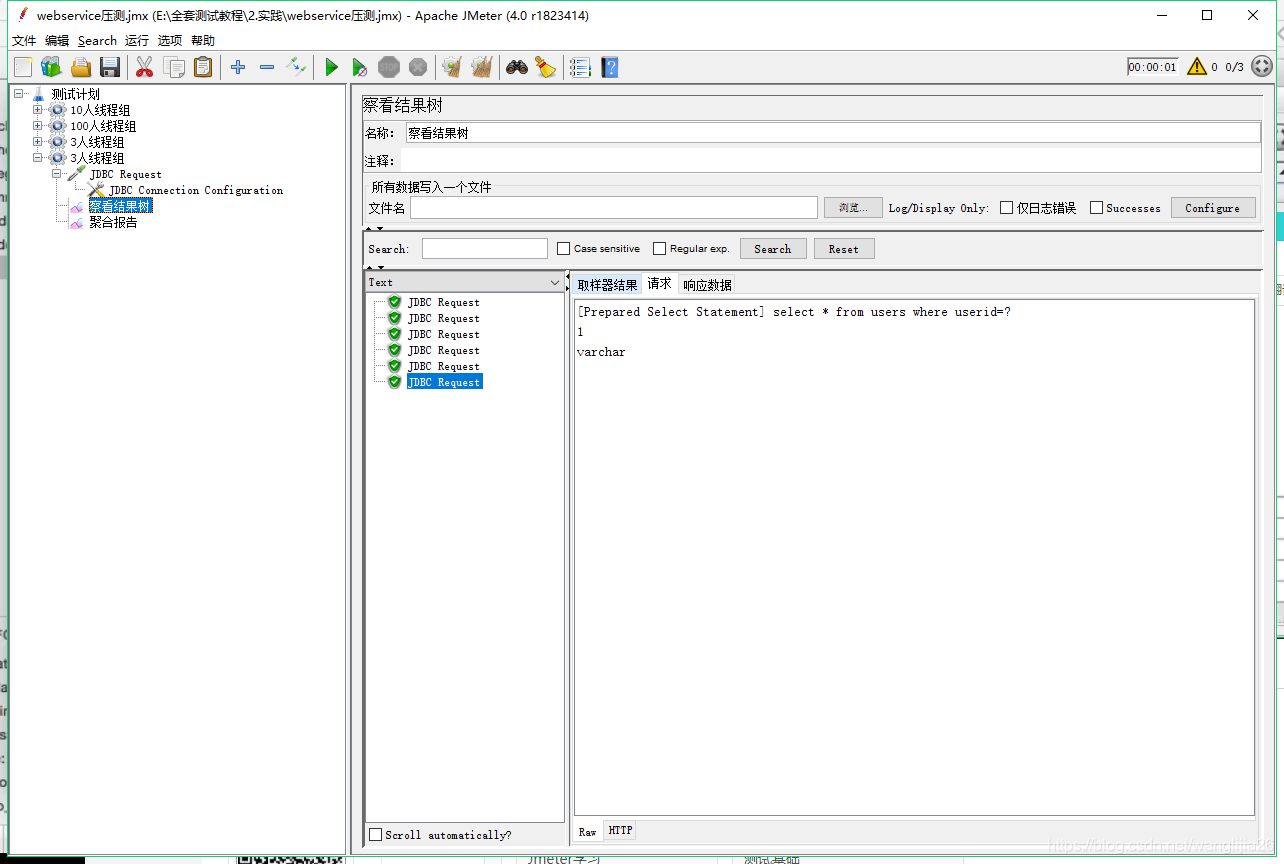
Task: Click the blue plus Expand All icon
Action: 237,67
